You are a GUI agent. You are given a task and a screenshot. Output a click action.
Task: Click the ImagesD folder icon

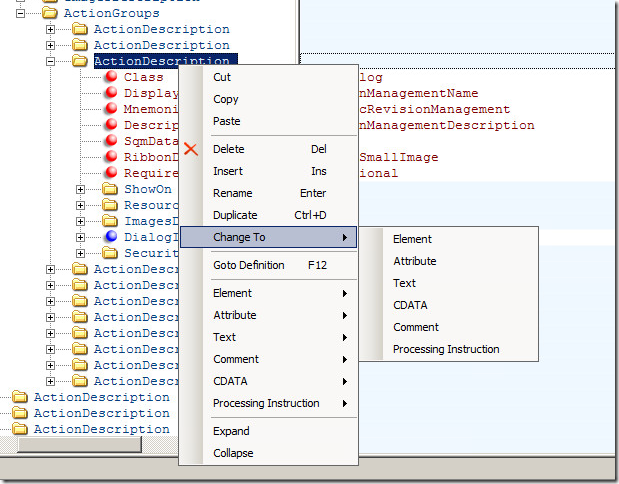pyautogui.click(x=111, y=221)
